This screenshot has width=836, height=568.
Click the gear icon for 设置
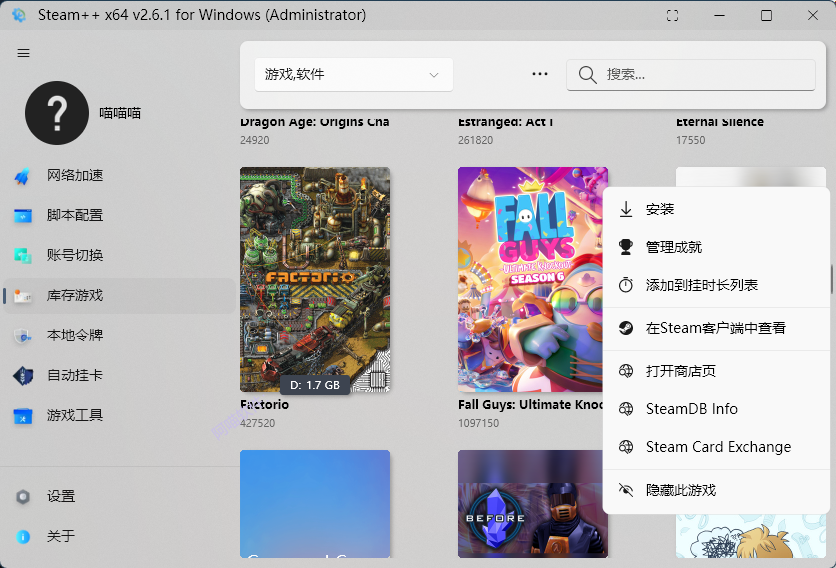point(22,497)
